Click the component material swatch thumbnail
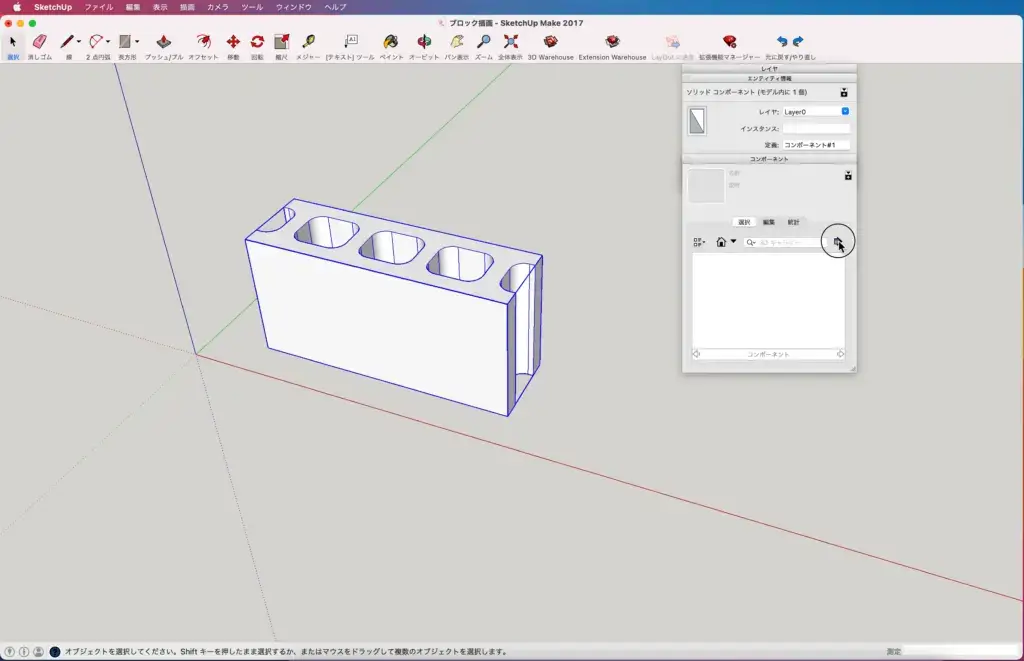Viewport: 1024px width, 661px height. (697, 121)
